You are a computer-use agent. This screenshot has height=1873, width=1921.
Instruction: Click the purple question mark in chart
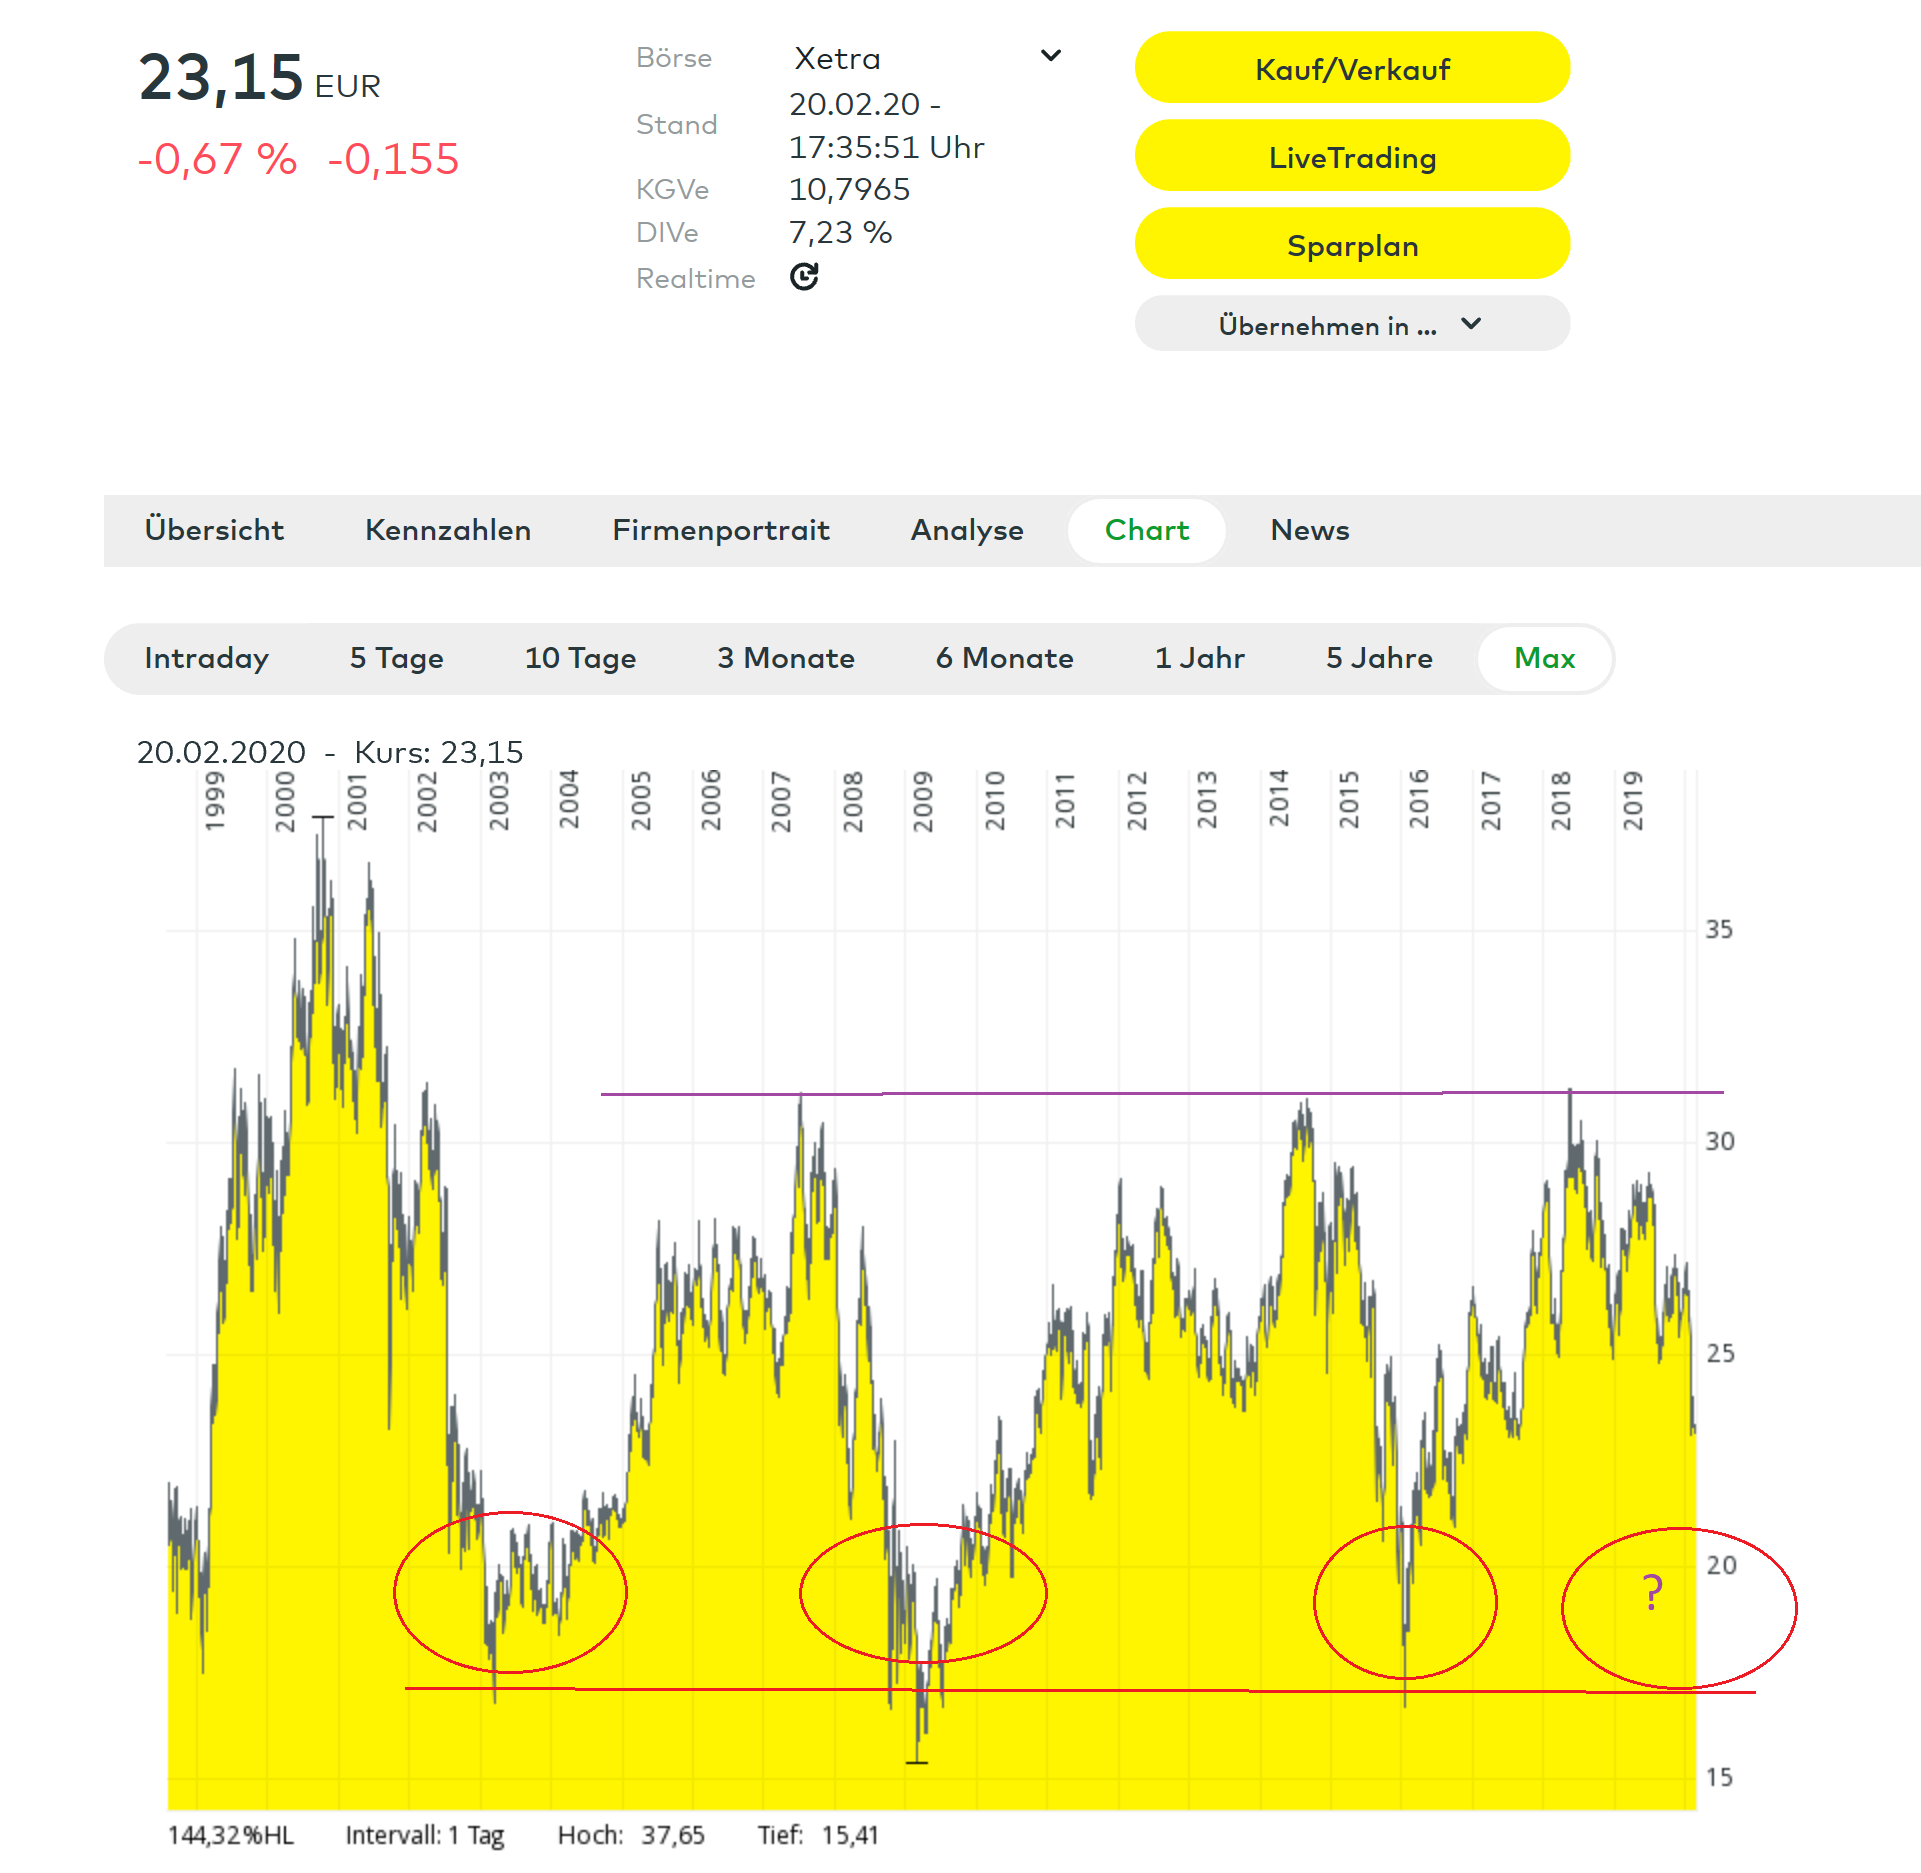click(1652, 1591)
